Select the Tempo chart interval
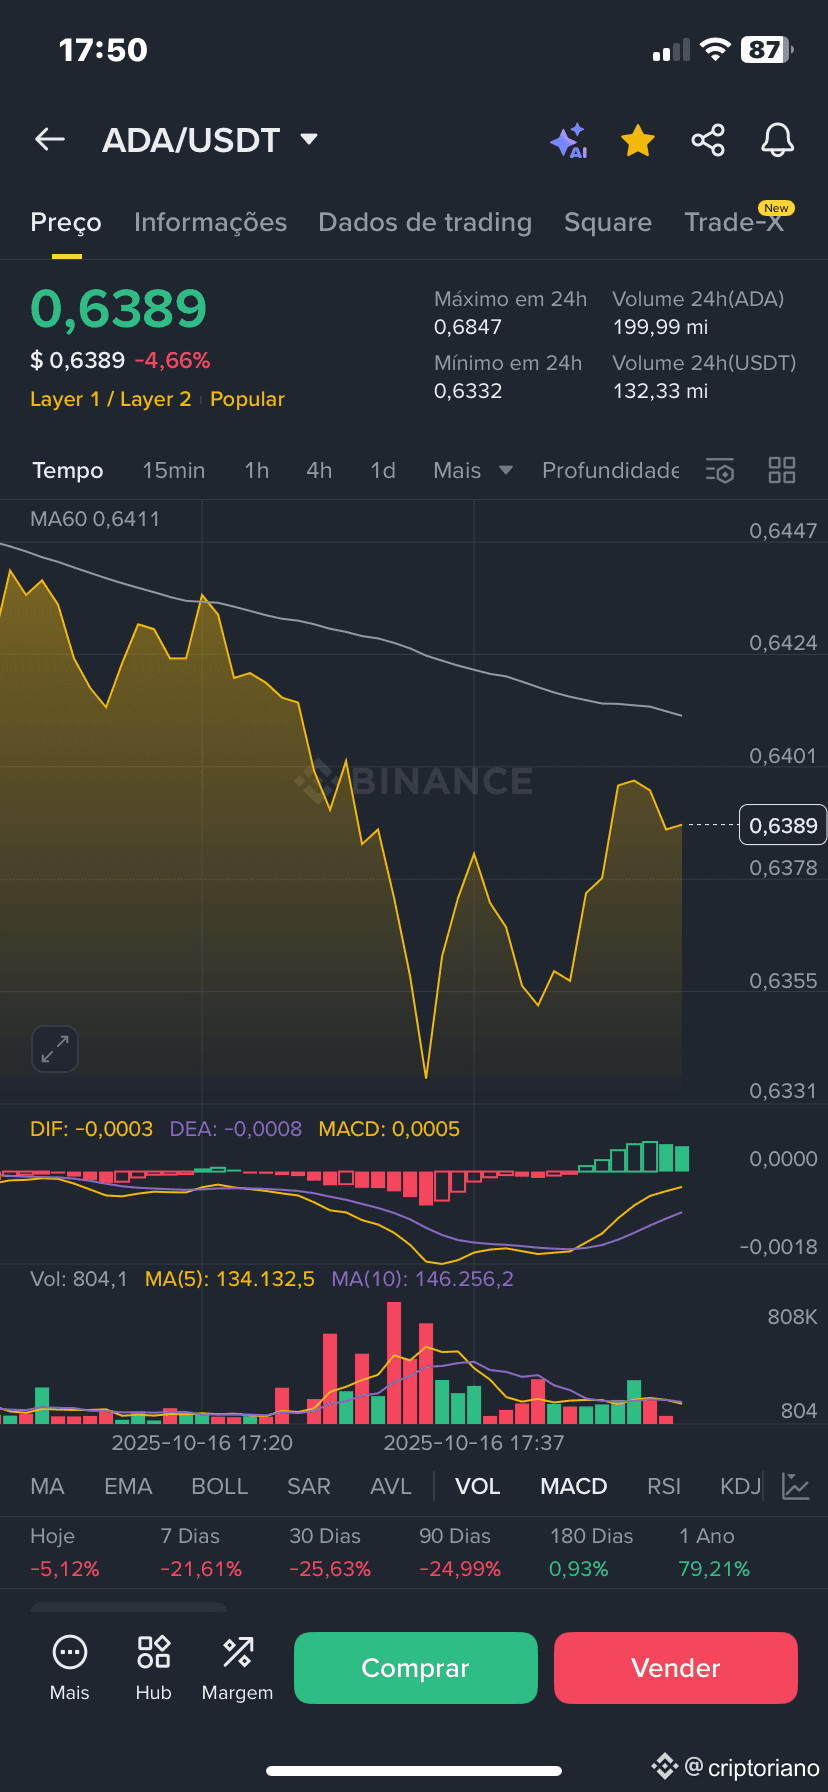Image resolution: width=828 pixels, height=1792 pixels. 68,470
